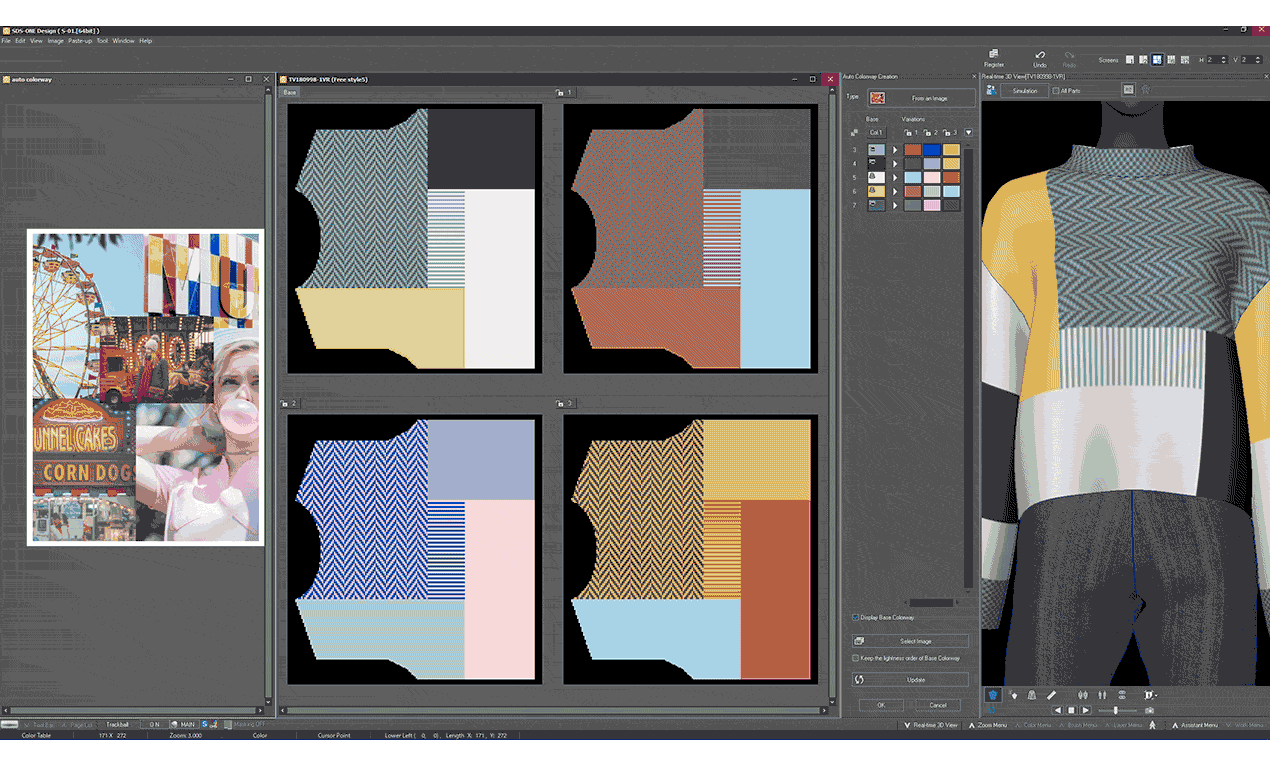Click the blue garment icon in 3D toolbar
The image size is (1270, 767).
[993, 695]
